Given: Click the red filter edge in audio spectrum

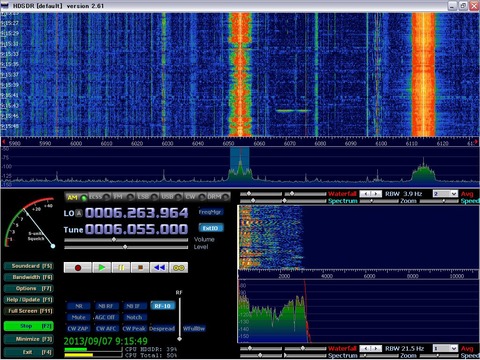Looking at the screenshot, I should (x=307, y=312).
